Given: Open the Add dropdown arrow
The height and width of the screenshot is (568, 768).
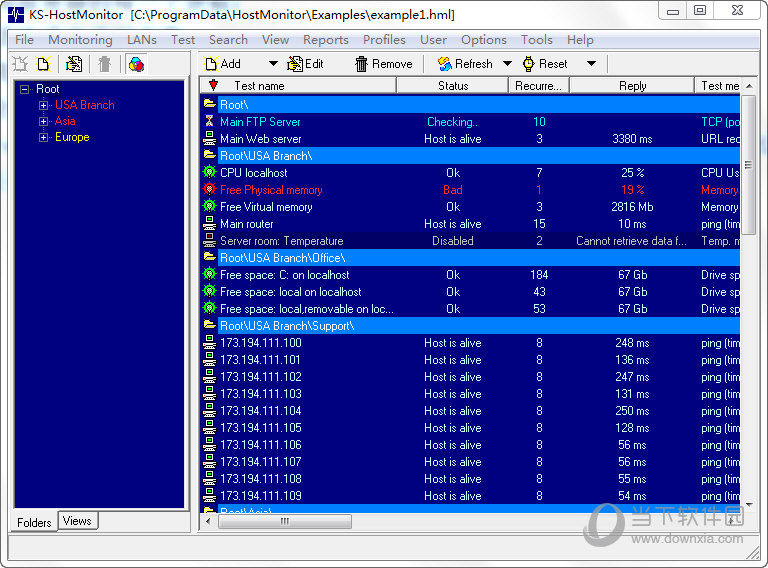Looking at the screenshot, I should (x=273, y=64).
